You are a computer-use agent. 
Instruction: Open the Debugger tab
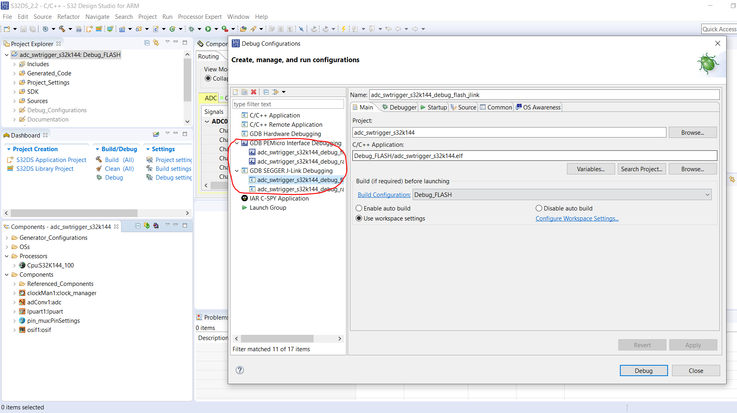click(399, 107)
